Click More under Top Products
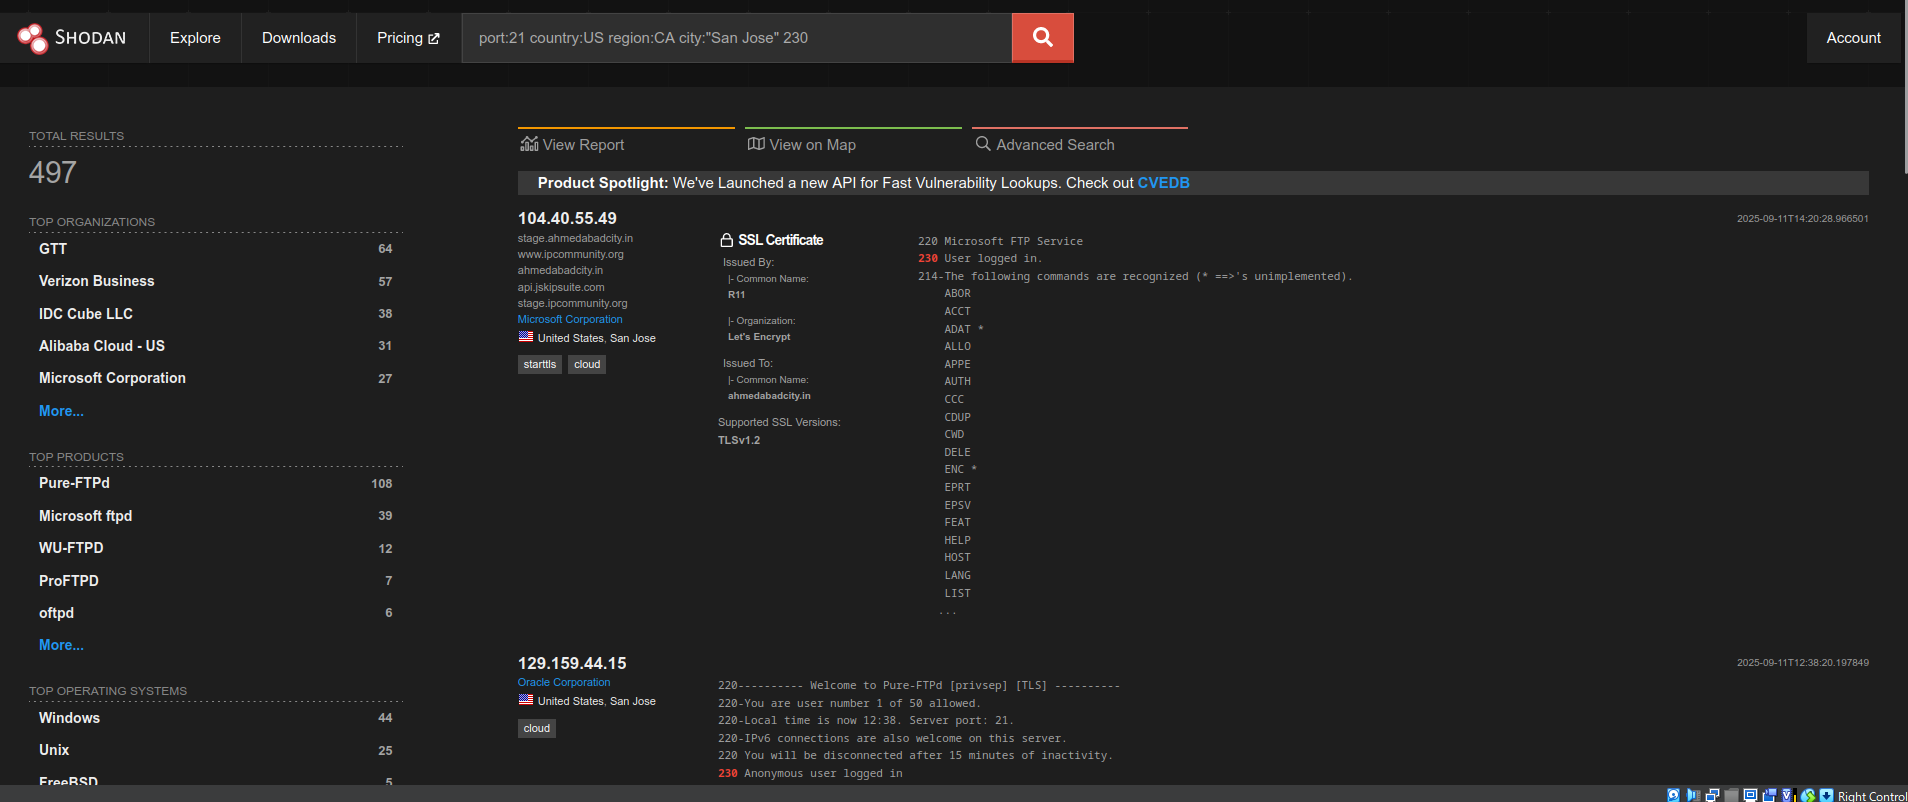 tap(61, 645)
